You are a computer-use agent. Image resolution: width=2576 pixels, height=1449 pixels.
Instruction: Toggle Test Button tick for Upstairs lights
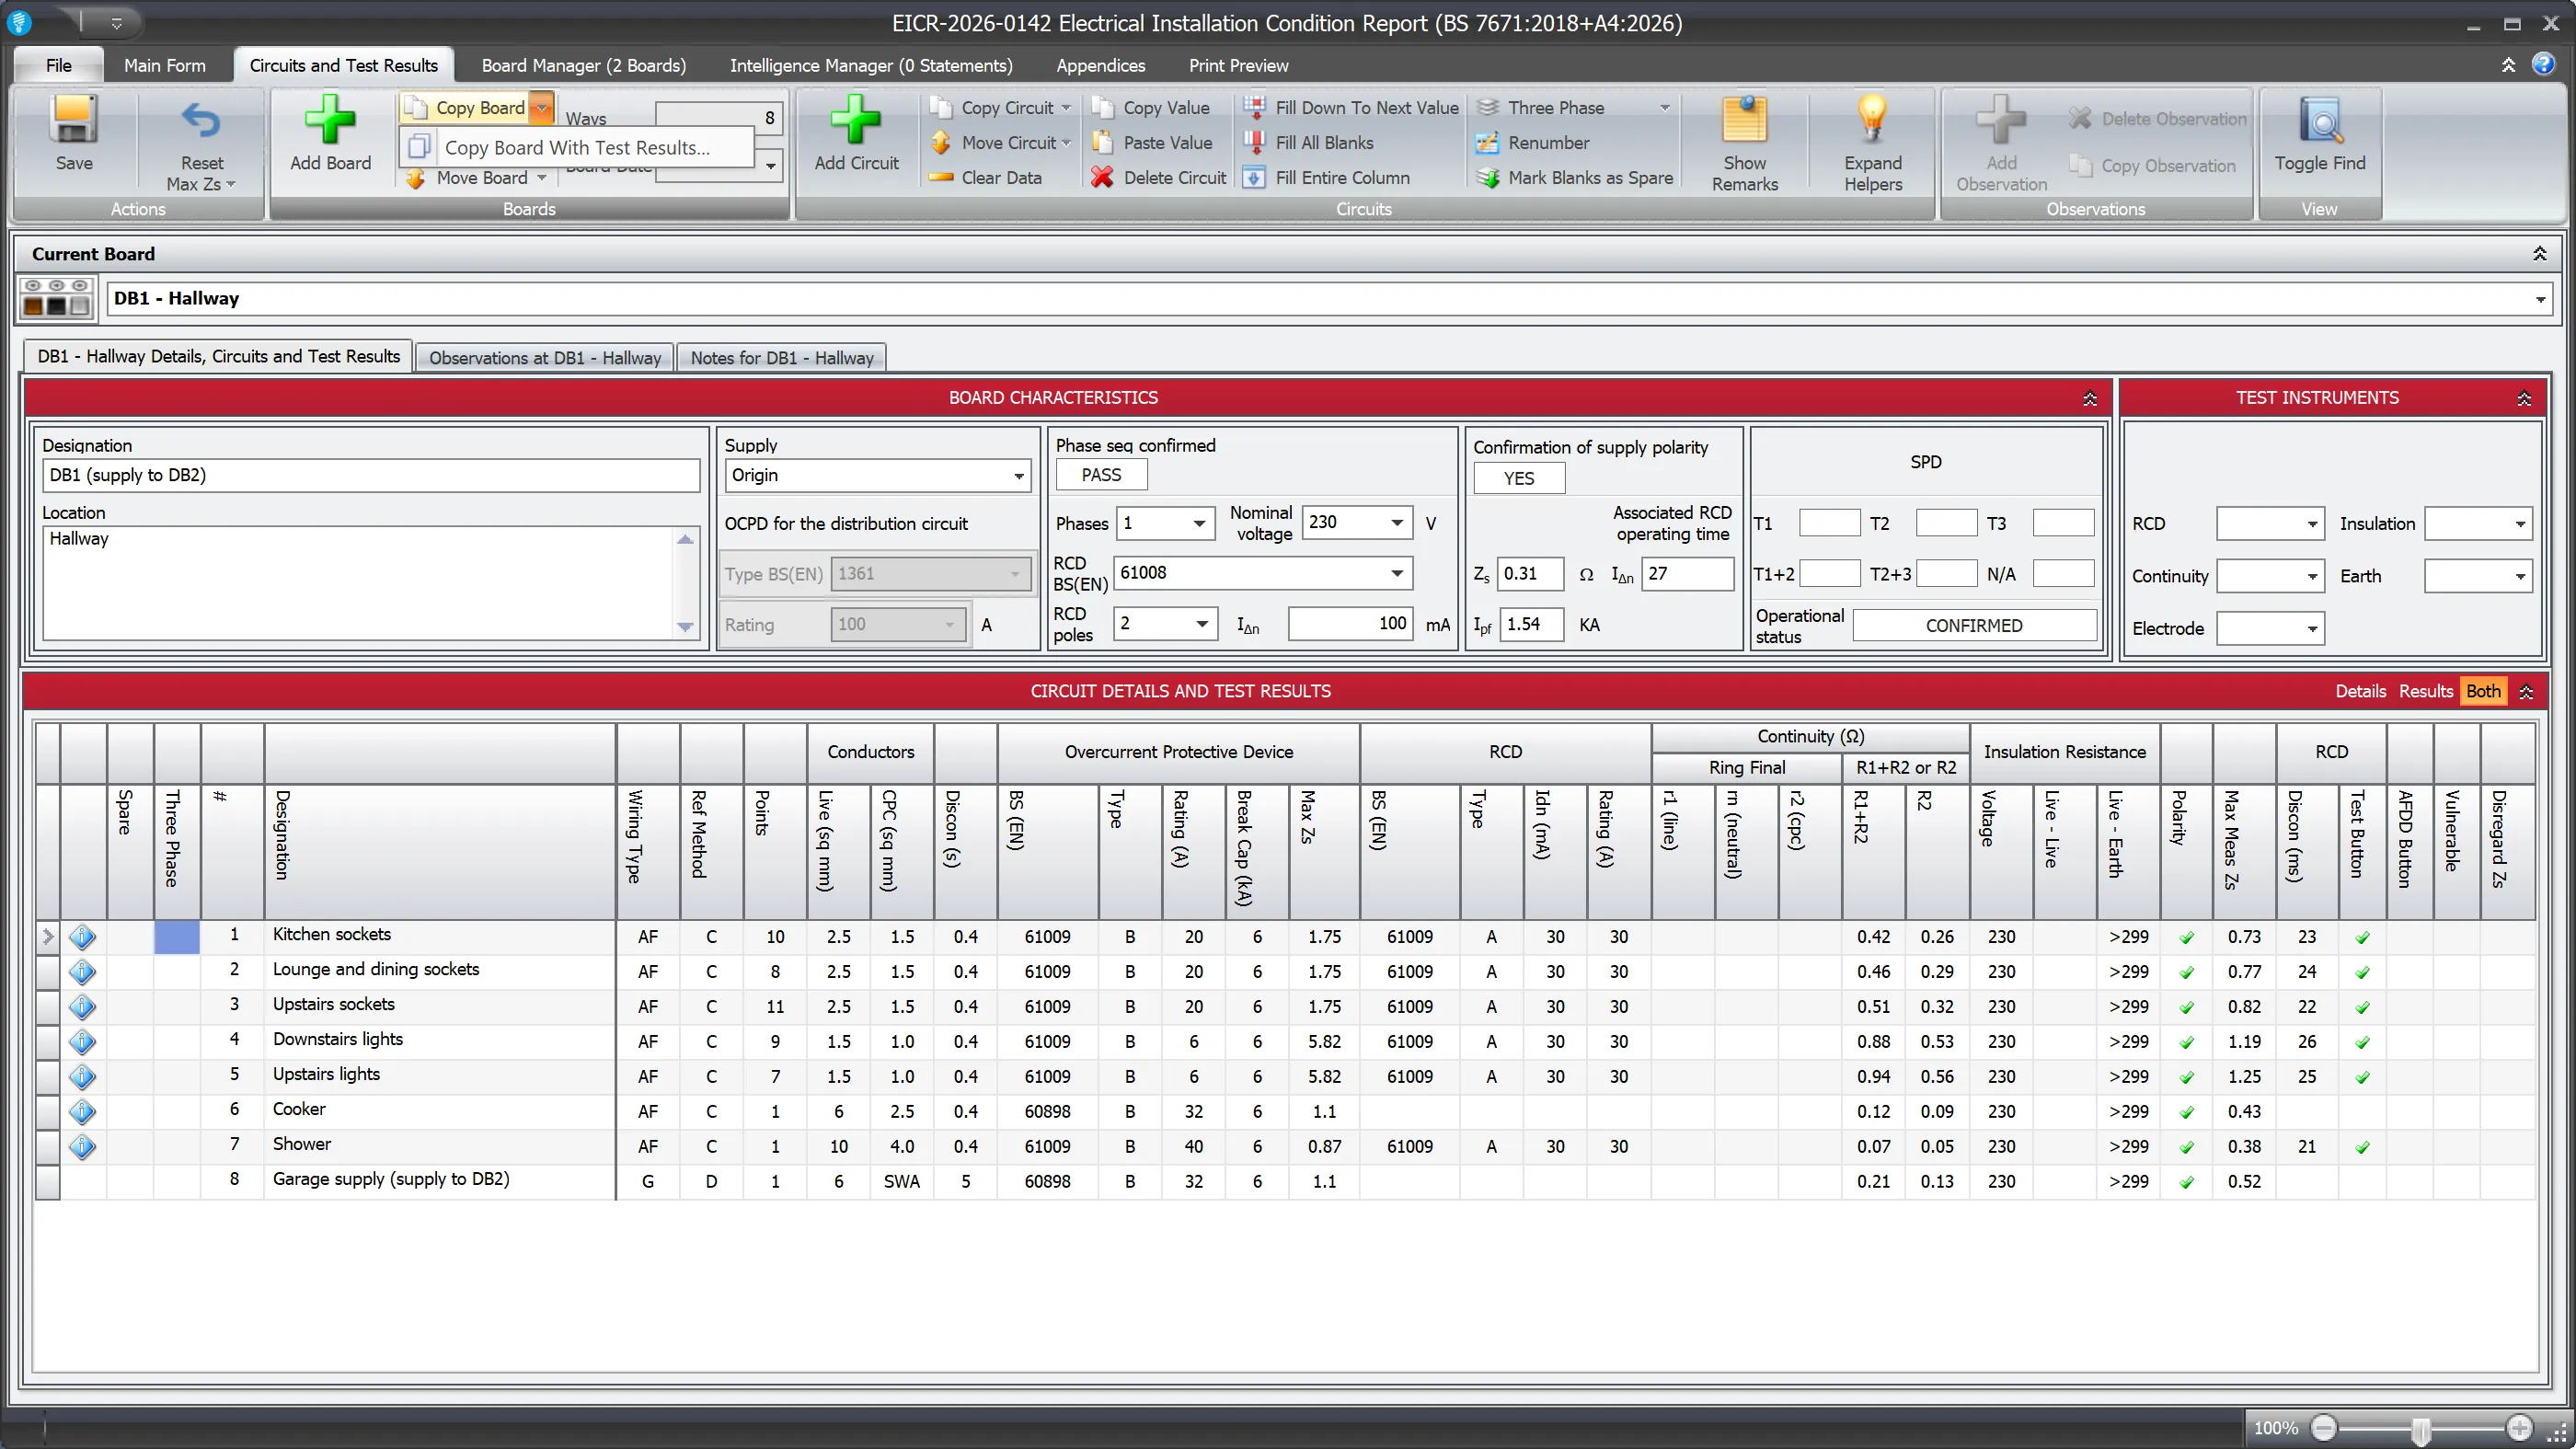(x=2362, y=1077)
